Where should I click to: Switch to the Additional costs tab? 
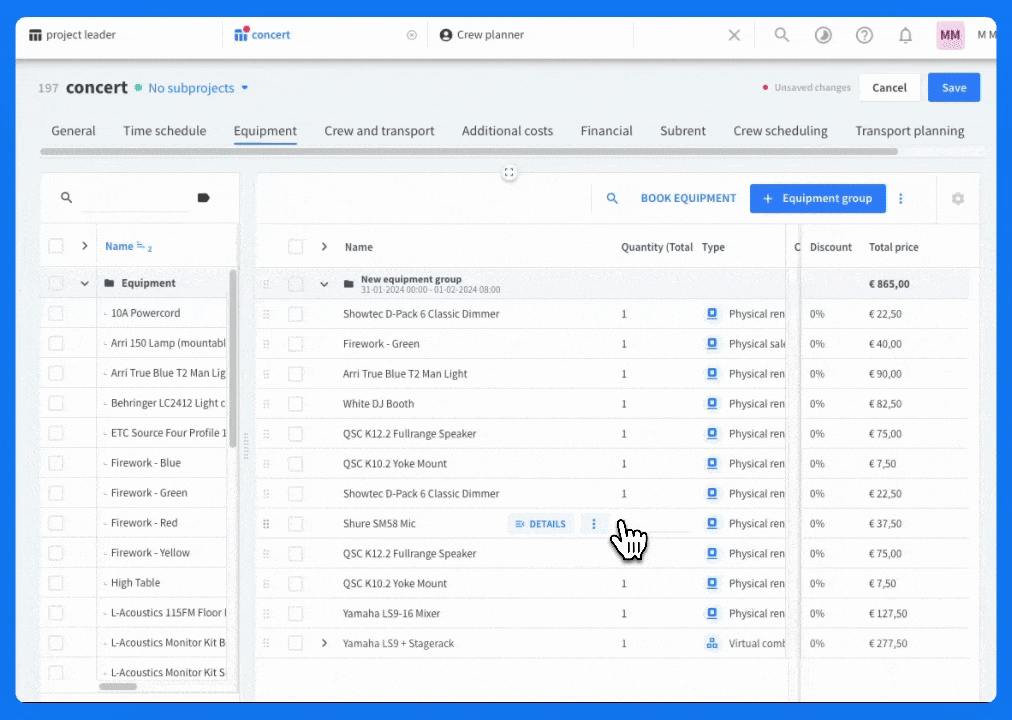click(507, 131)
